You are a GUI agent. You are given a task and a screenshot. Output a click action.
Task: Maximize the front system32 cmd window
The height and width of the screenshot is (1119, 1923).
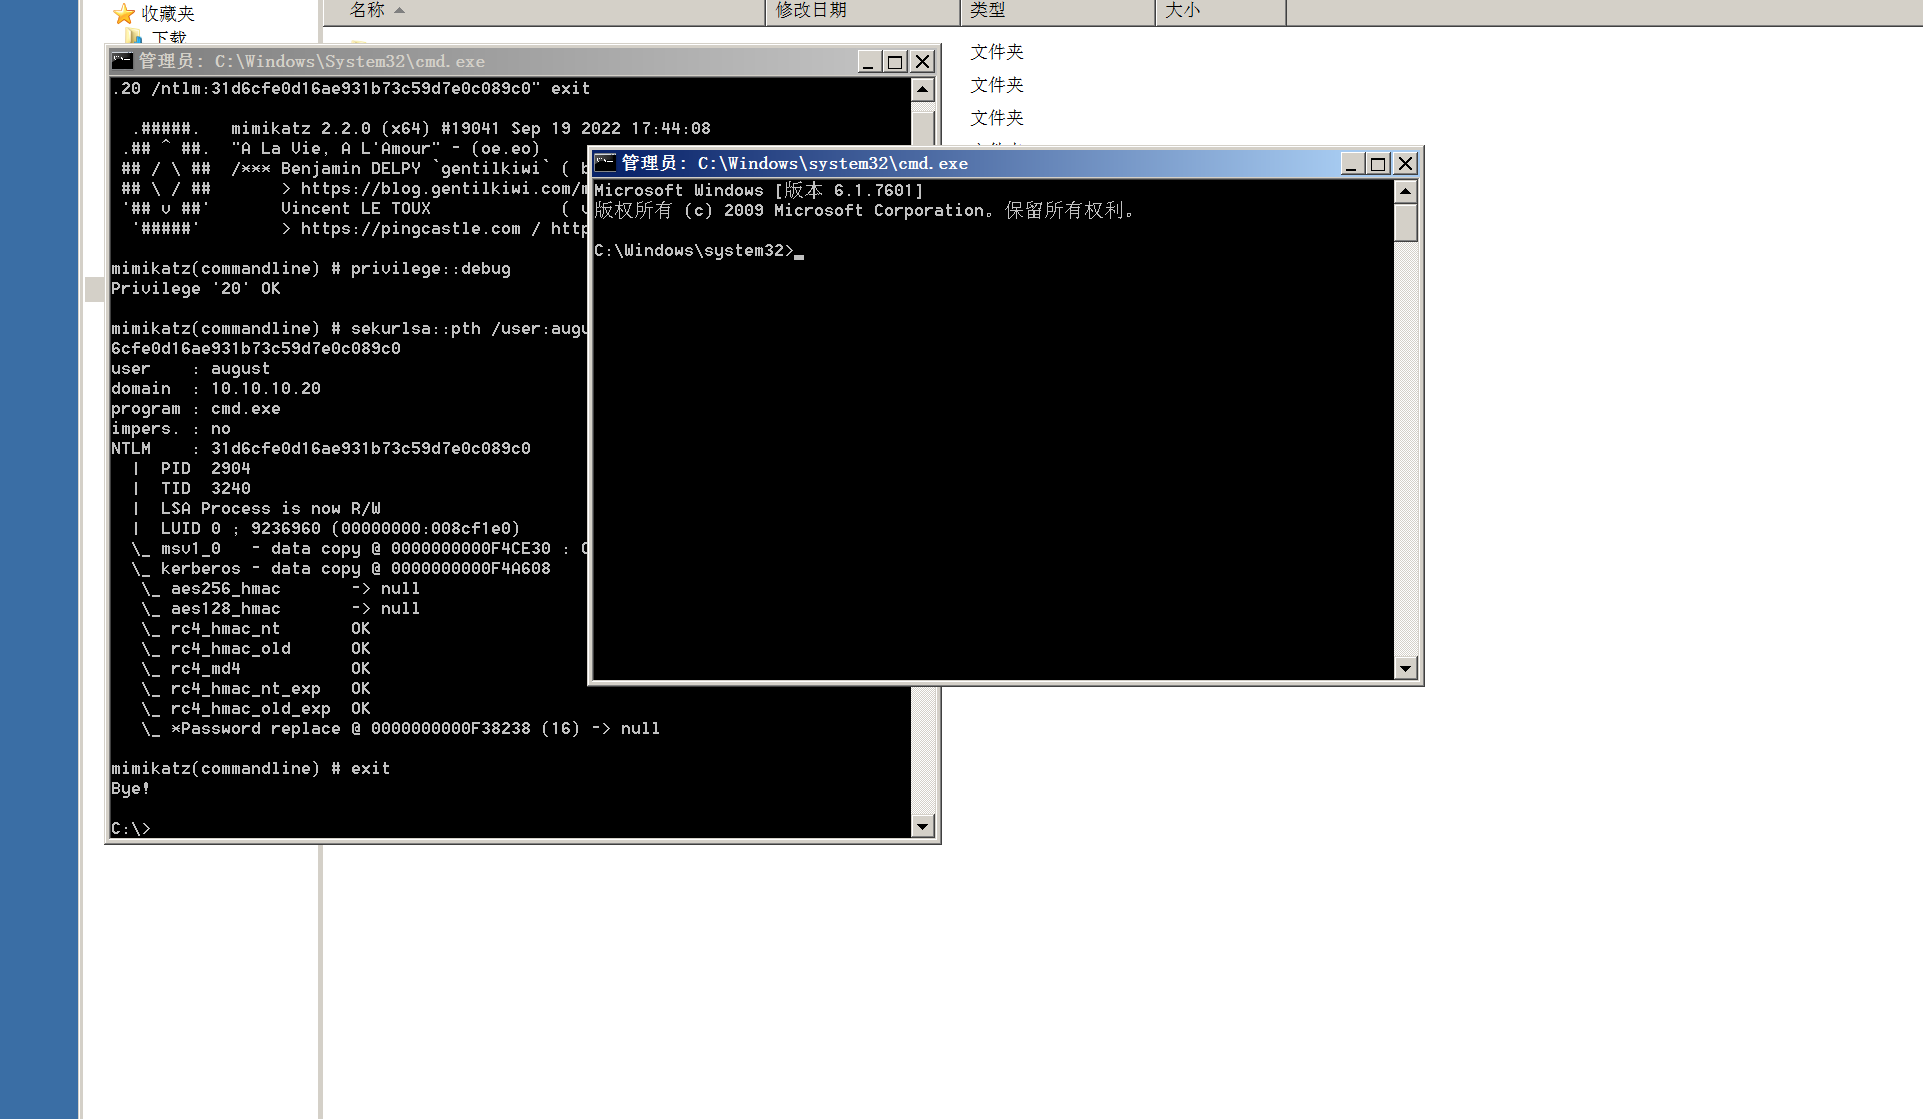point(1378,163)
